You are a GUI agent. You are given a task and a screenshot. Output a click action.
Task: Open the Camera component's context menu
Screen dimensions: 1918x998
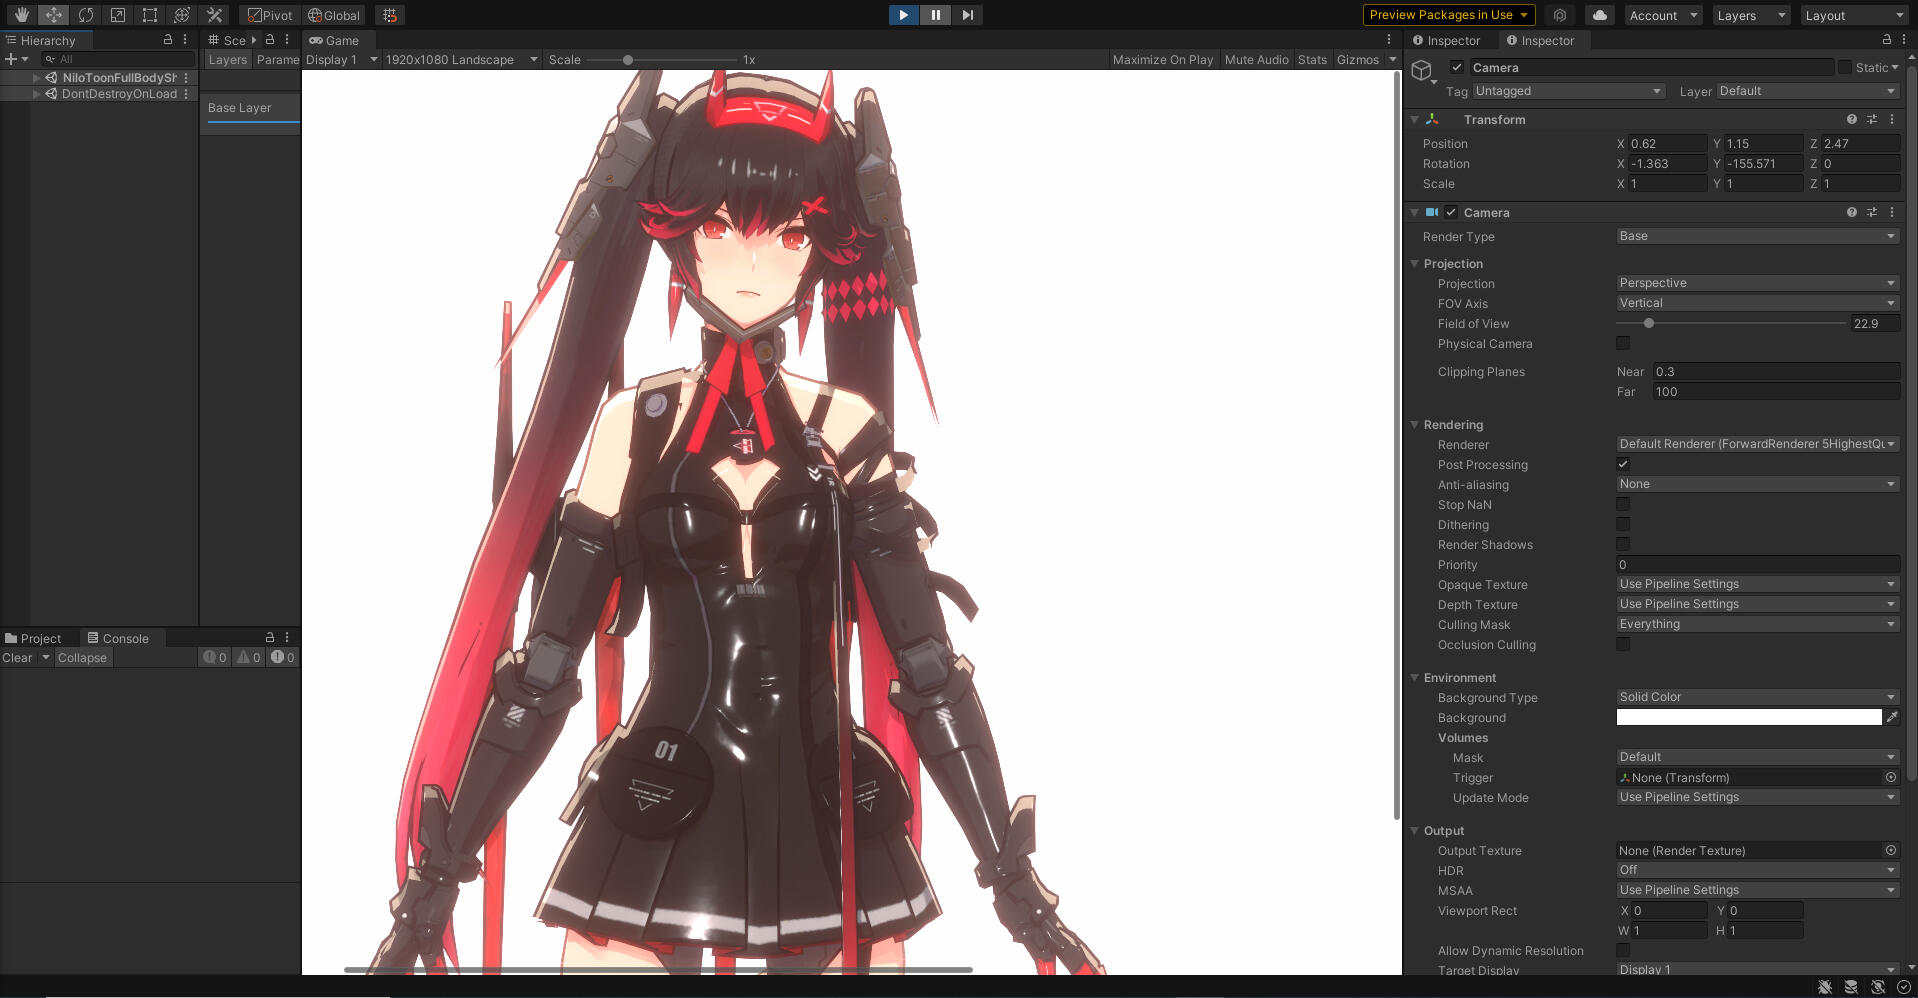point(1892,212)
